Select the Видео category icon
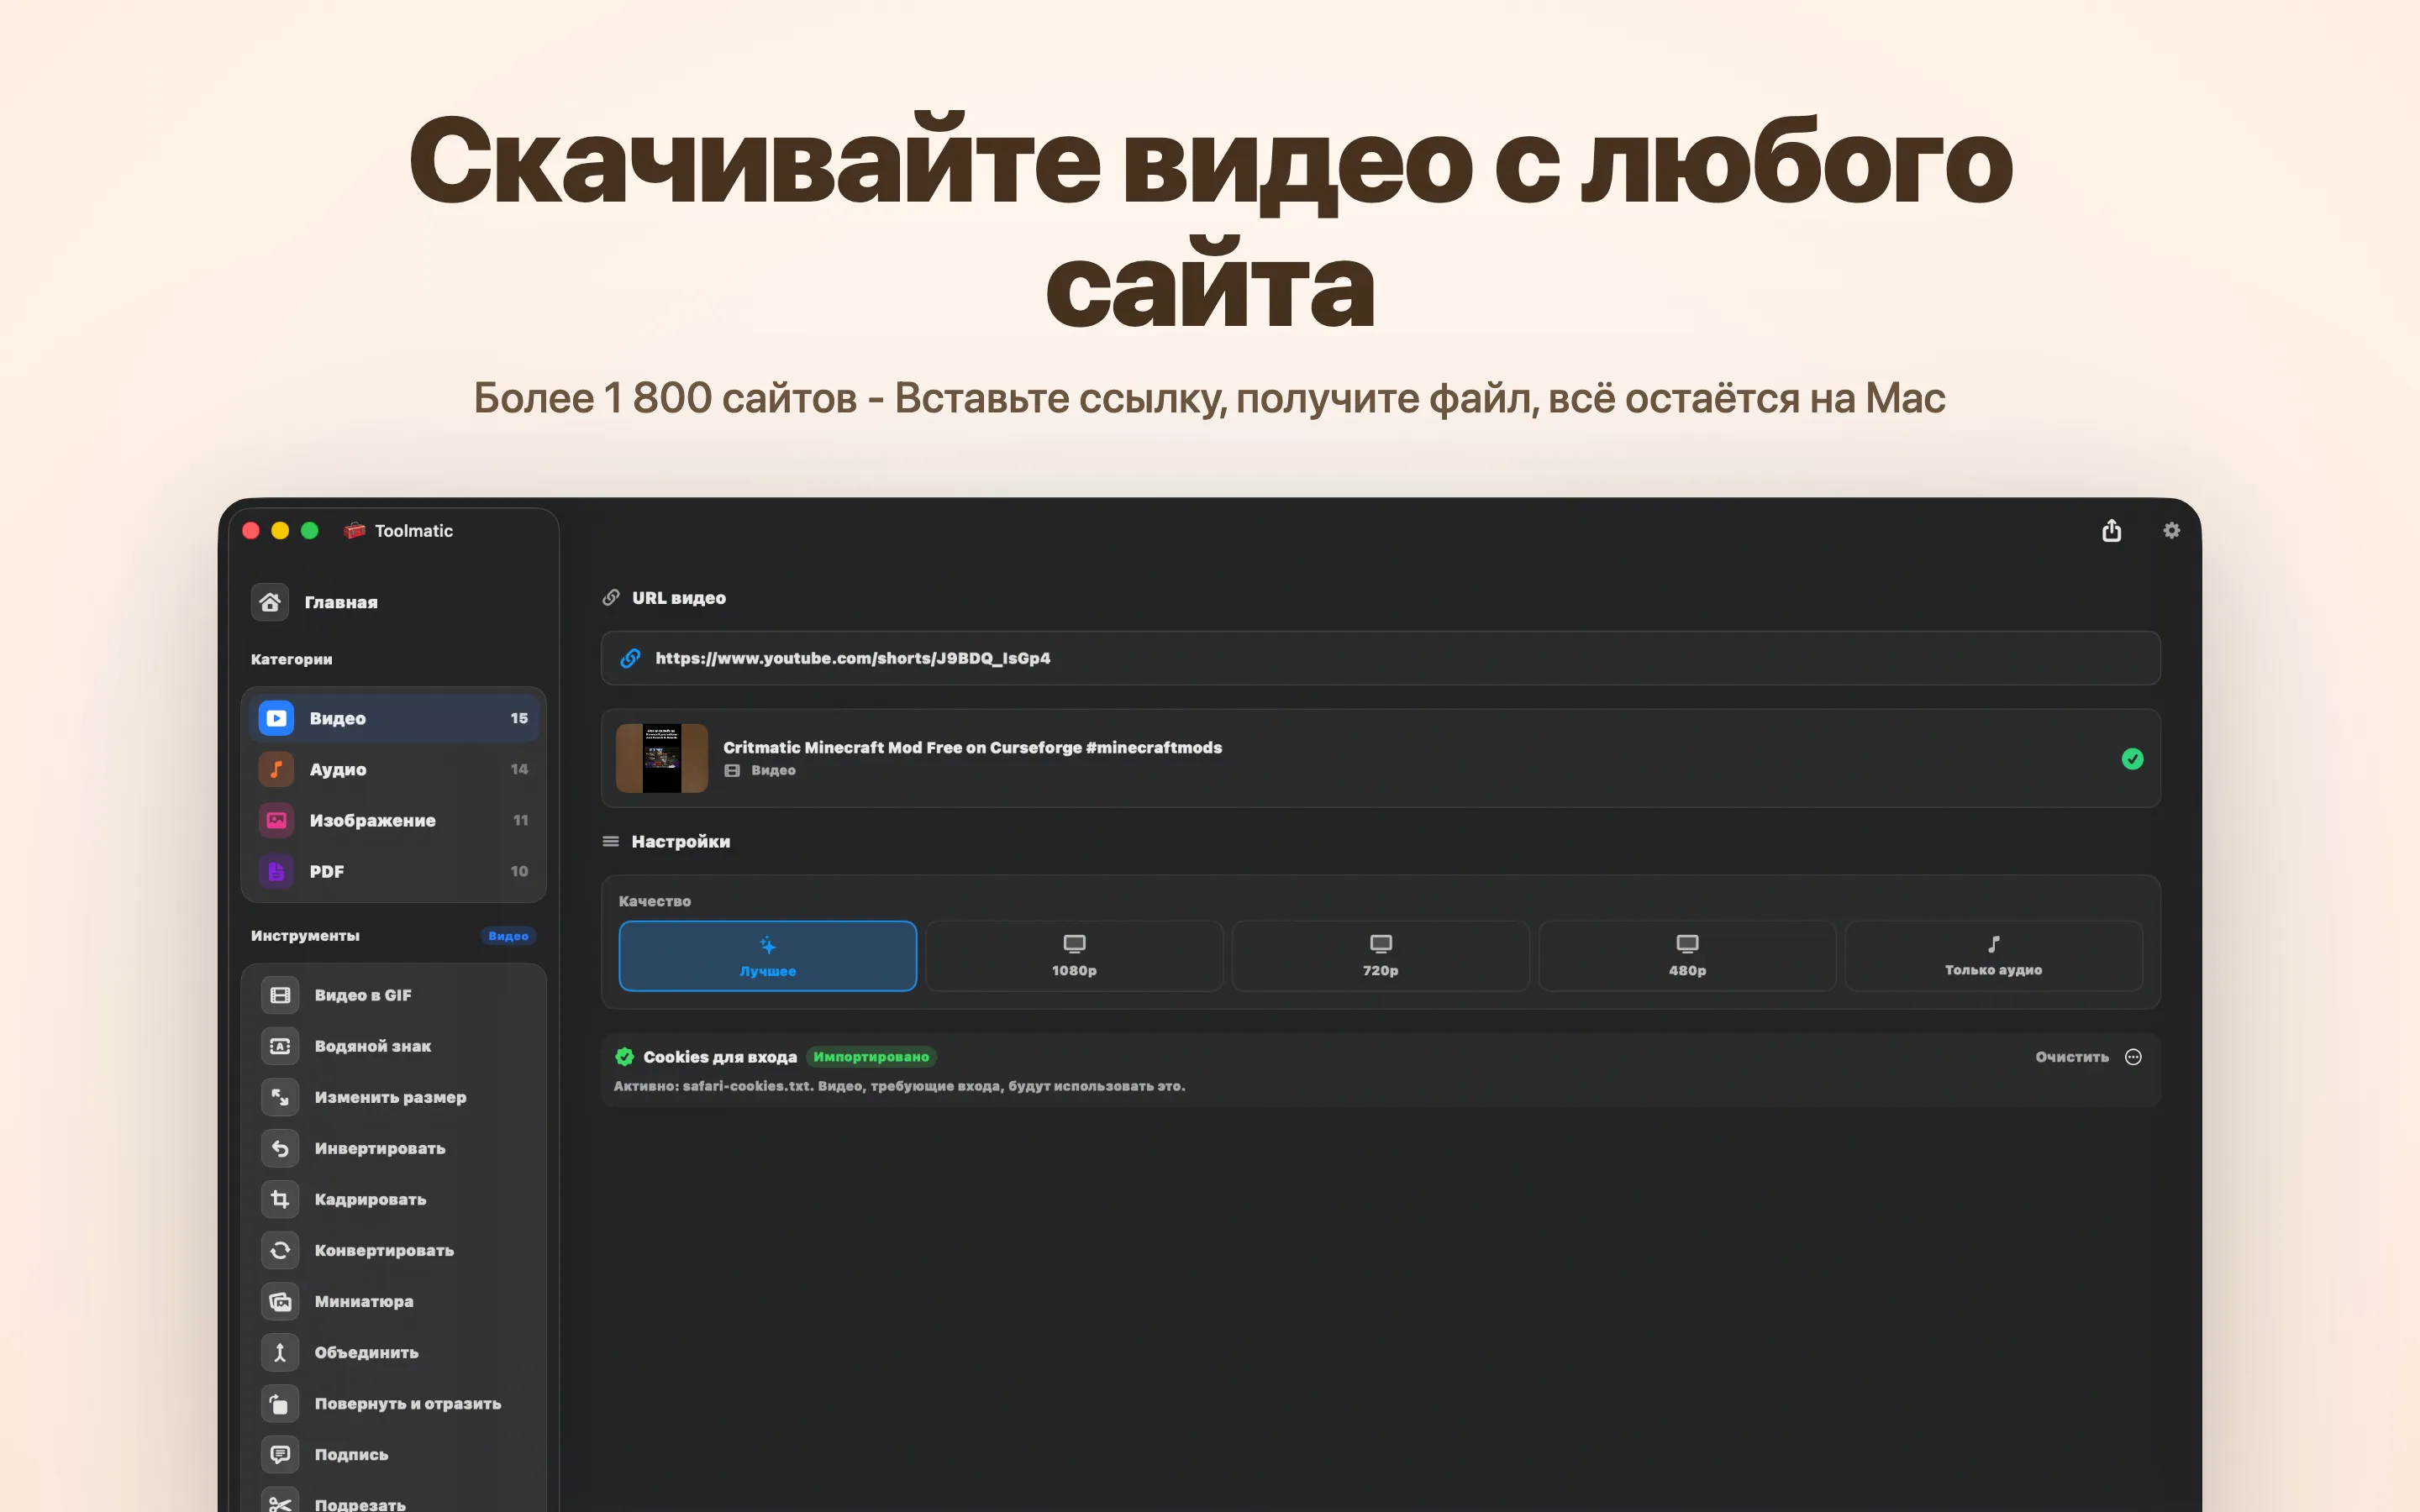The width and height of the screenshot is (2420, 1512). click(x=276, y=718)
